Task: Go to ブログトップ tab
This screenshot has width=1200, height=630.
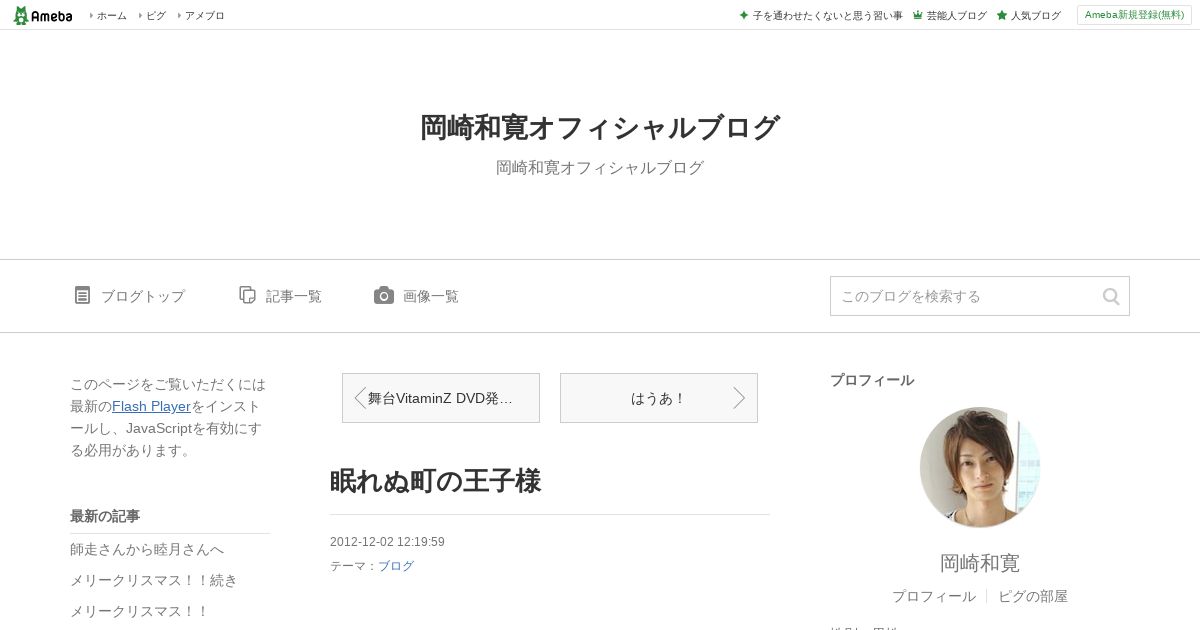Action: click(142, 296)
